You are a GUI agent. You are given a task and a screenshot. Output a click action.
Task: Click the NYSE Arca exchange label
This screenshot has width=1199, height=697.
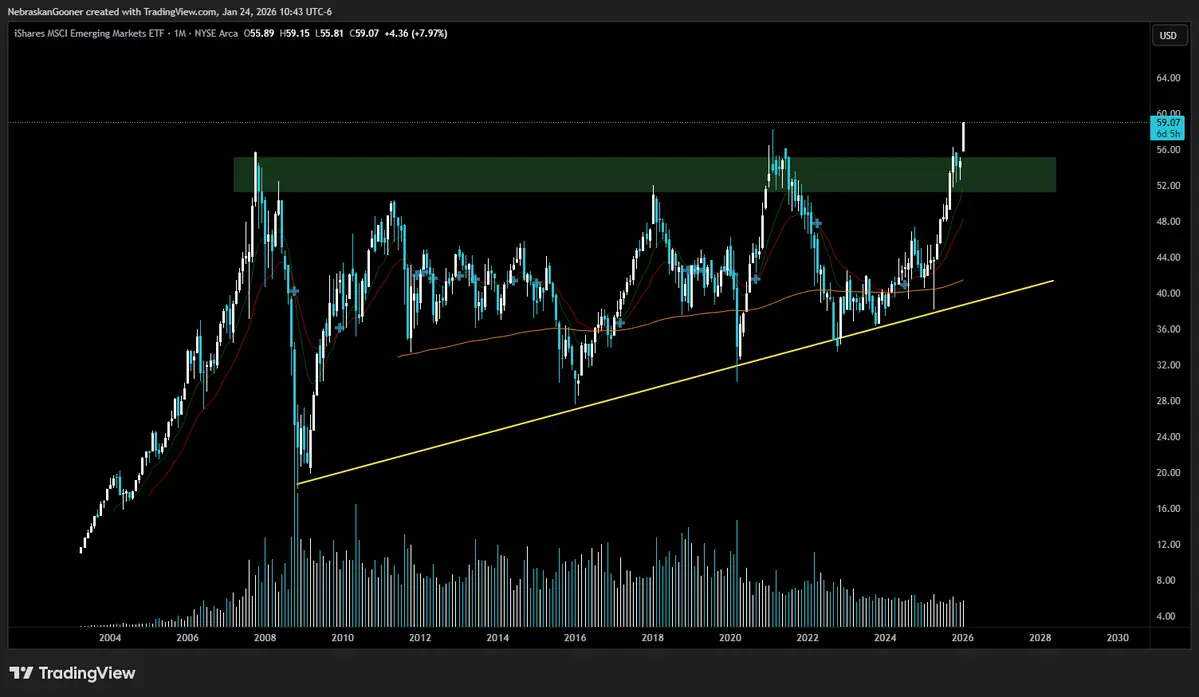click(216, 34)
